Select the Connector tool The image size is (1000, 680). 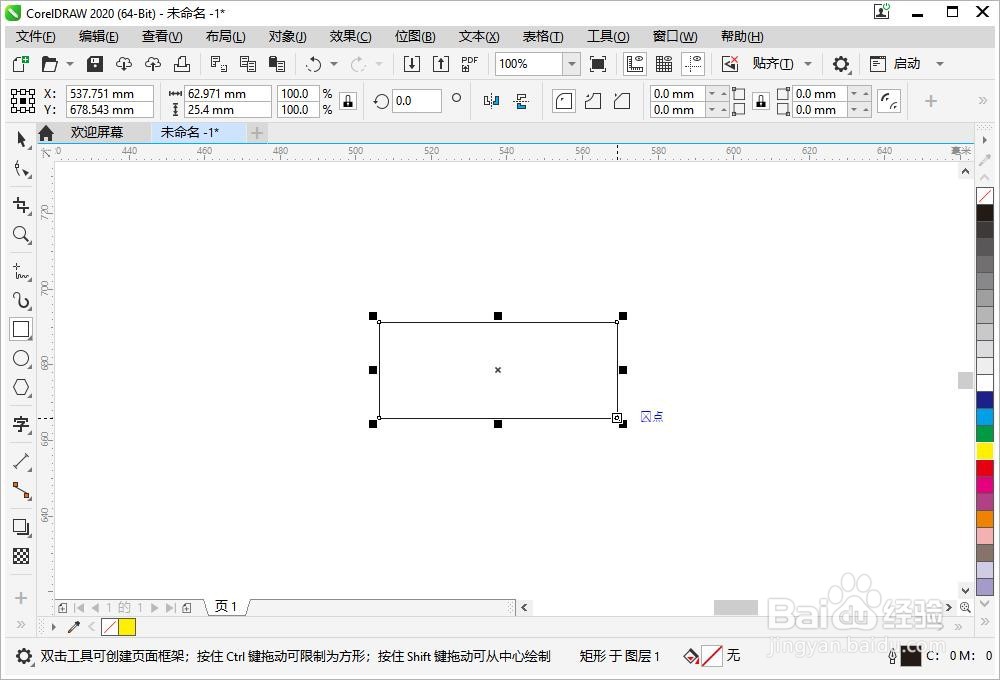[x=22, y=491]
